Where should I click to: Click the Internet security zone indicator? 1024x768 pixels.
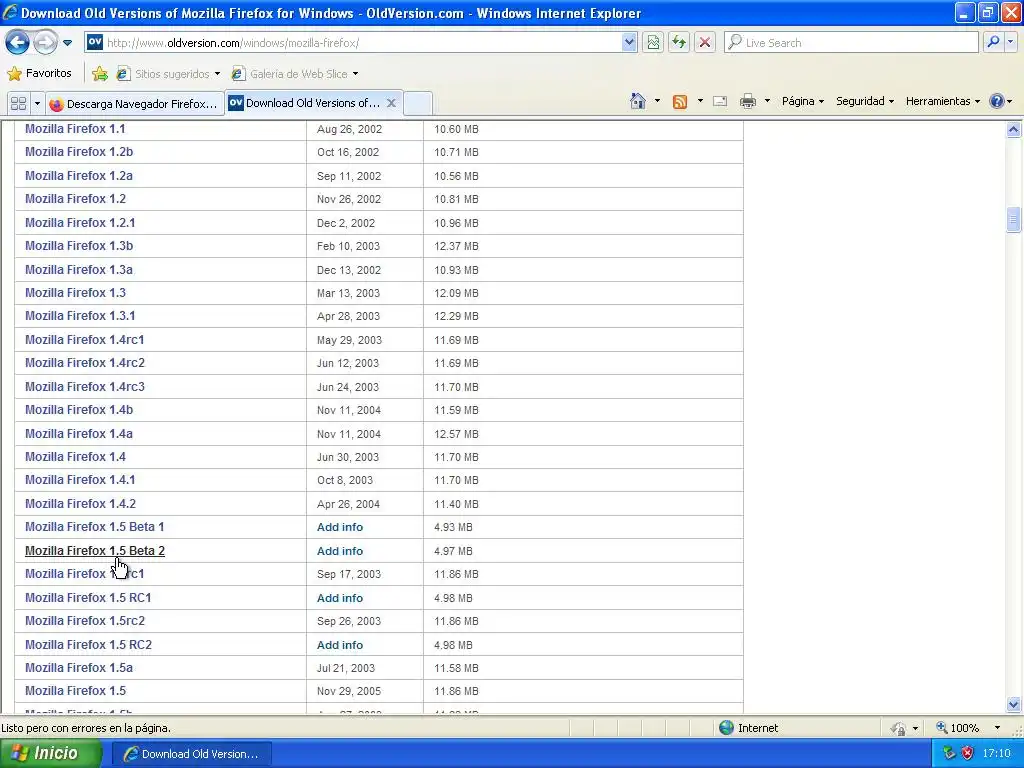748,728
